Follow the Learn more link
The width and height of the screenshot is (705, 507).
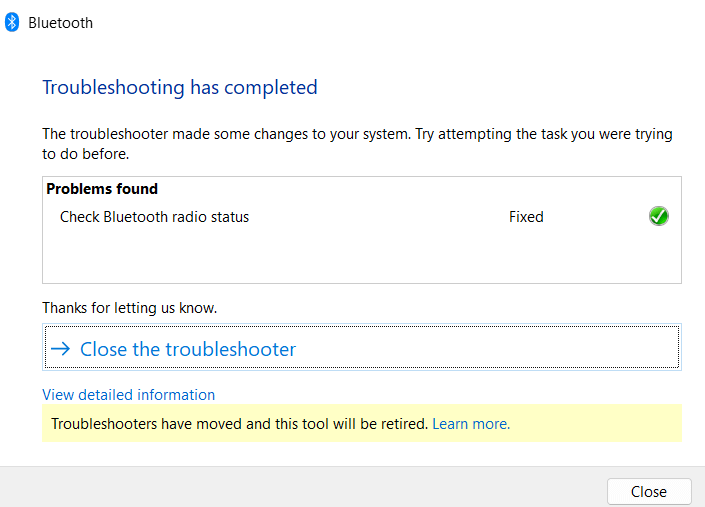pos(471,424)
